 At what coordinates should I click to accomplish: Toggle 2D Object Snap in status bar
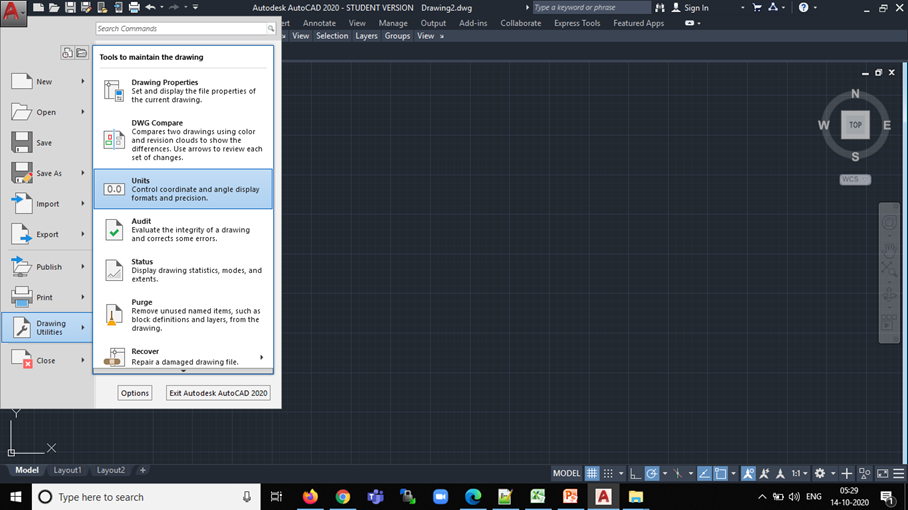720,474
